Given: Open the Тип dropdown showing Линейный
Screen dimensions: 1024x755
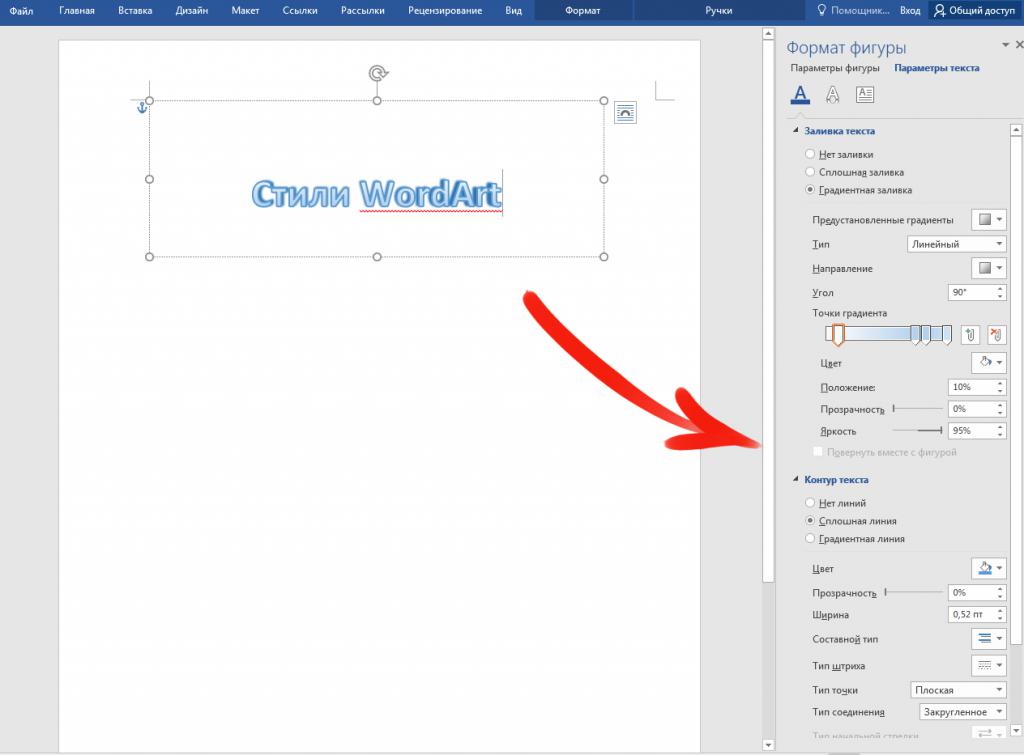Looking at the screenshot, I should pos(956,244).
